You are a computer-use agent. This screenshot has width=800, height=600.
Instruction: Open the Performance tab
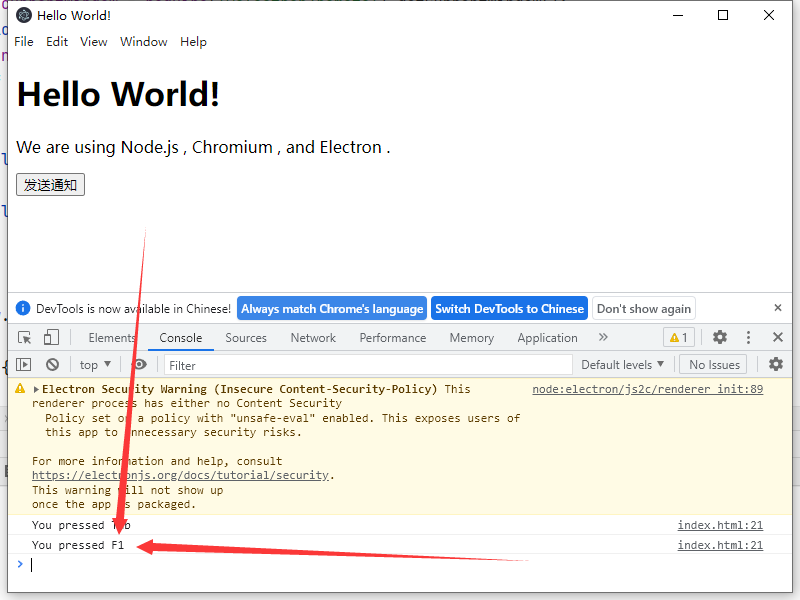pyautogui.click(x=392, y=338)
